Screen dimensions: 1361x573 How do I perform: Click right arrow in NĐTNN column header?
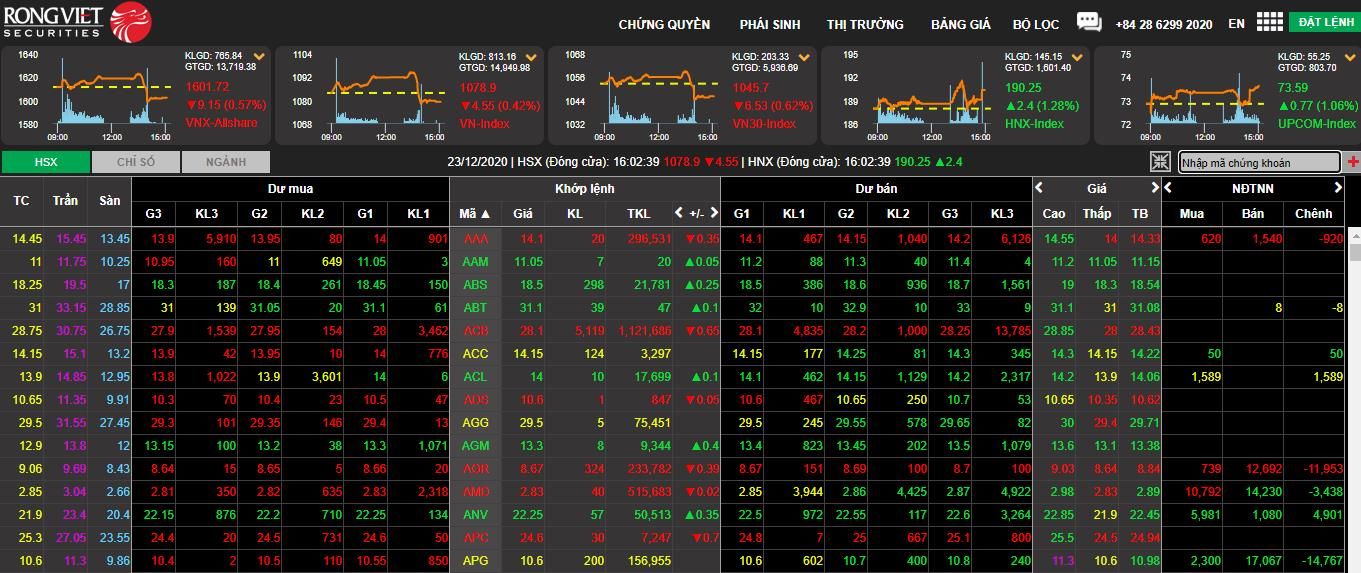[x=1338, y=188]
